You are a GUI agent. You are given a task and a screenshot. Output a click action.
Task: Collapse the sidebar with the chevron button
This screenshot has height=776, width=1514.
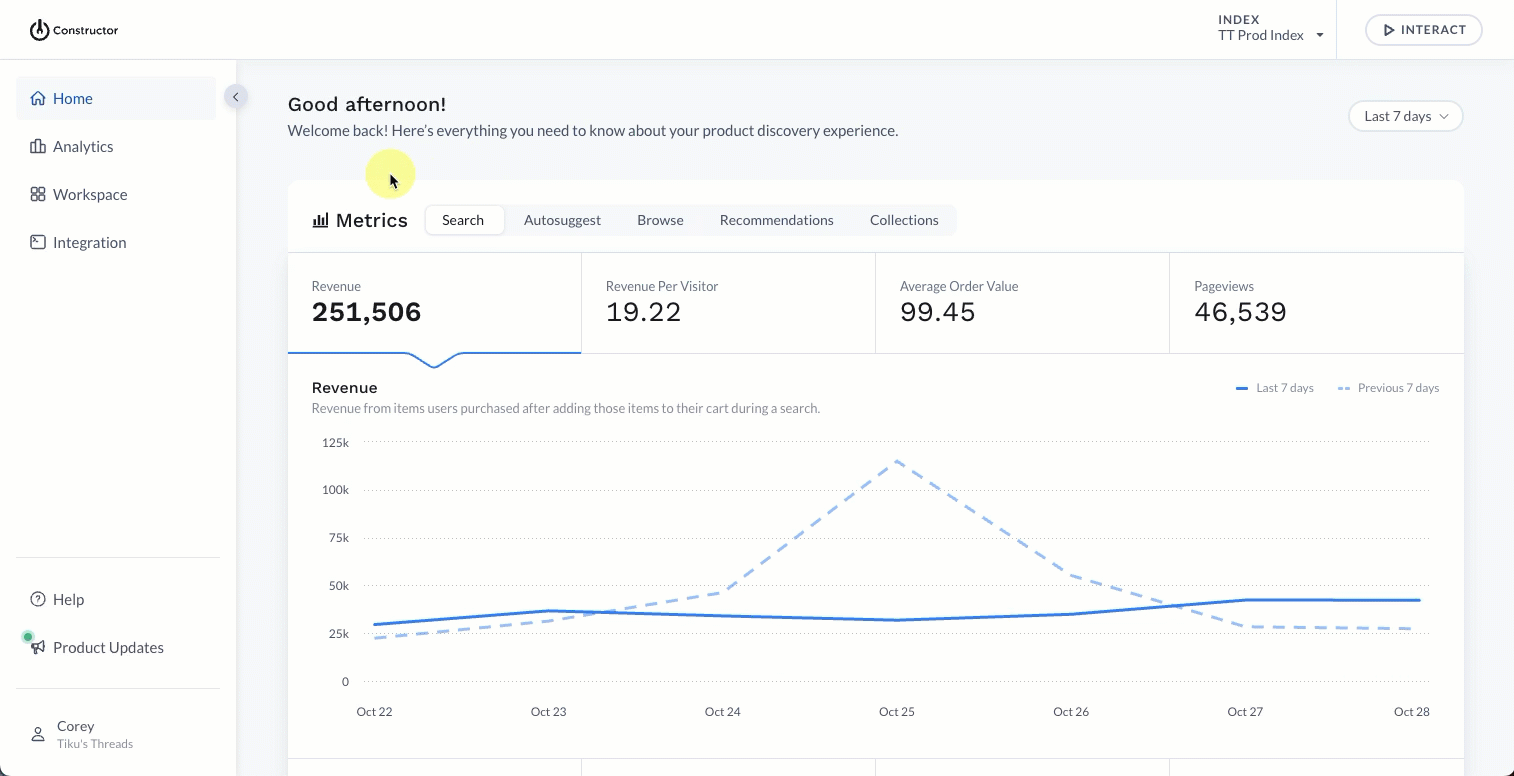point(235,97)
